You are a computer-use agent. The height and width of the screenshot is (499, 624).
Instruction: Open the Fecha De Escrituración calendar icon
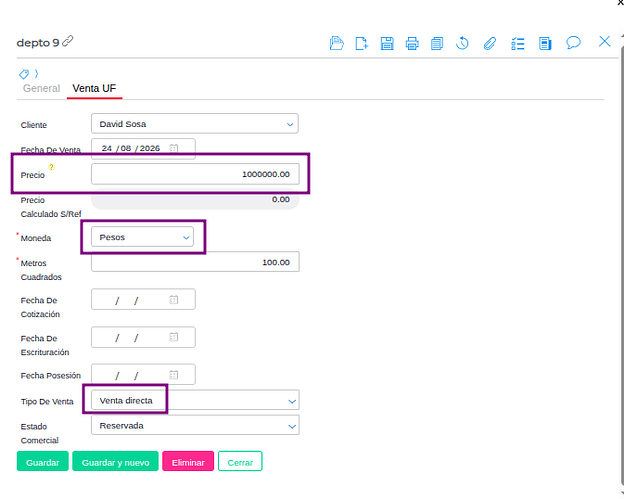[x=174, y=337]
